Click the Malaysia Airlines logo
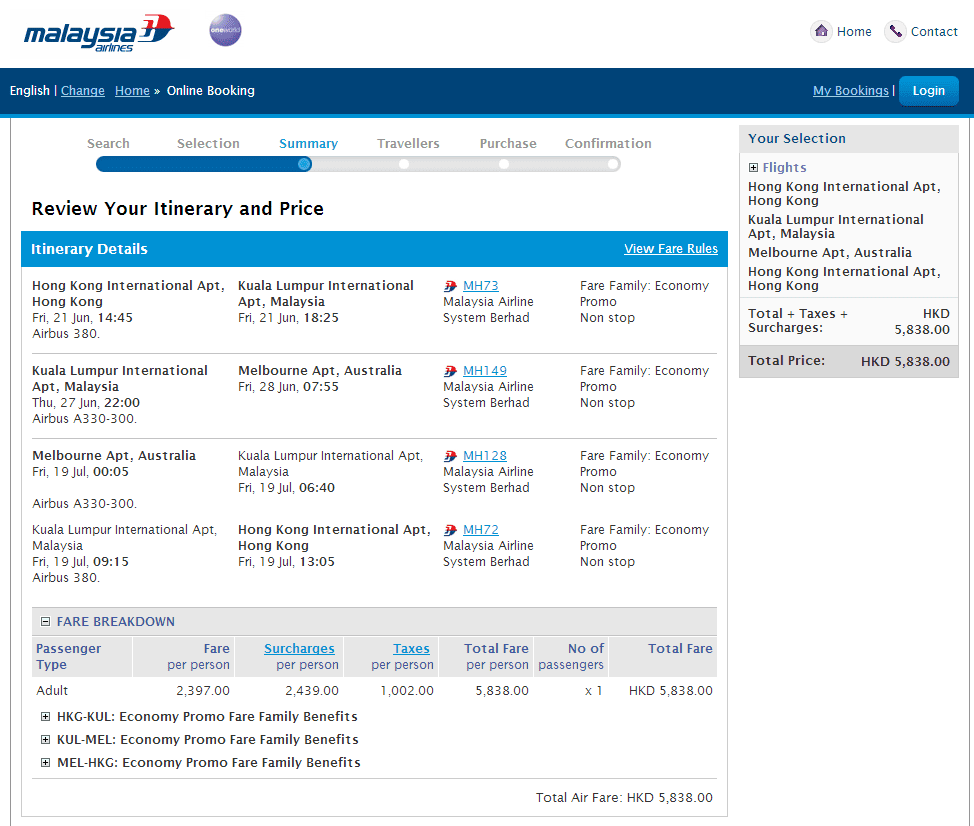Screen dimensions: 974x826 (x=98, y=34)
